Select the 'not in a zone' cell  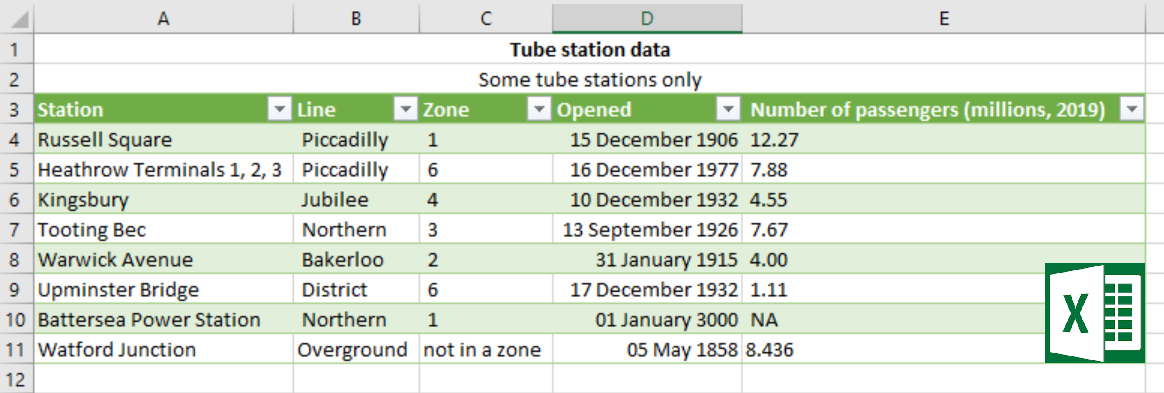[x=485, y=349]
